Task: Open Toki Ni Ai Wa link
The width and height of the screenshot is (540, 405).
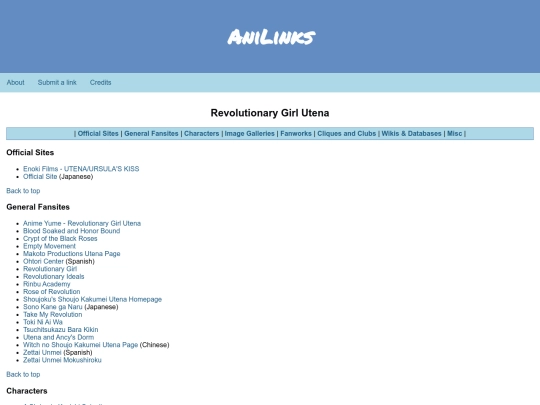Action: [43, 322]
